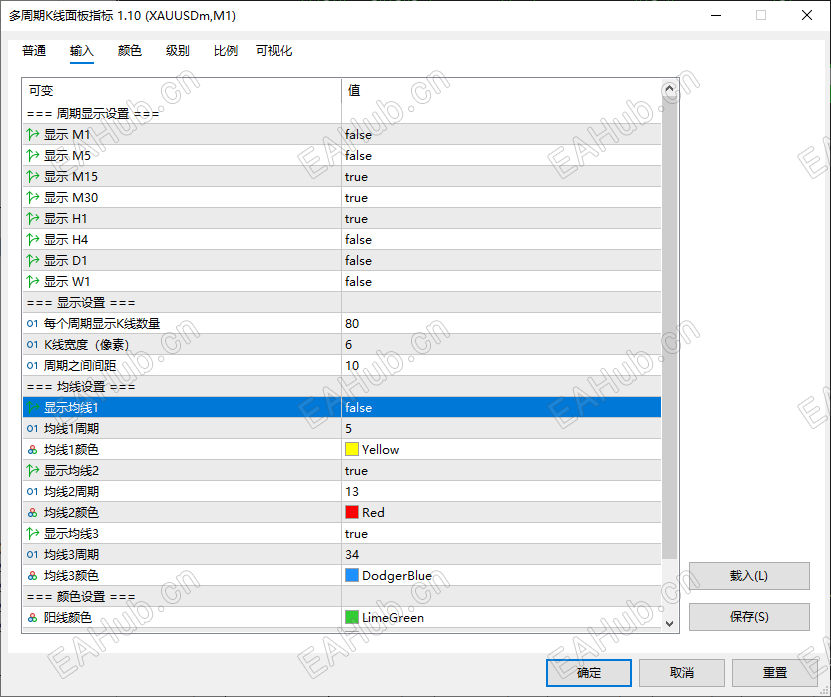This screenshot has height=697, width=831.
Task: Edit the 均线1周期 value 5
Action: (x=501, y=428)
